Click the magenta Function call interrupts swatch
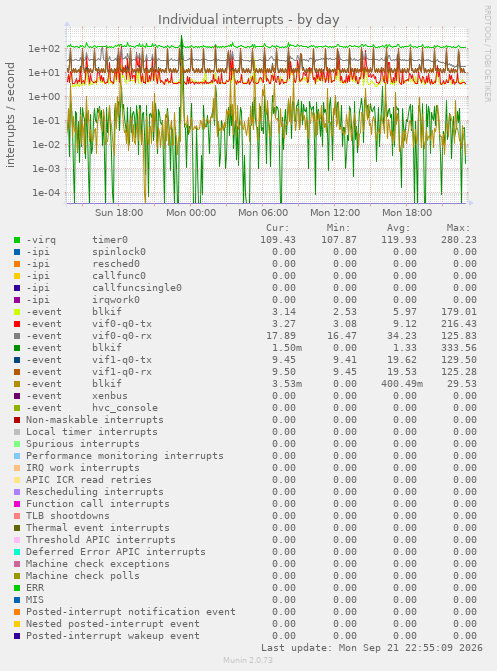Image resolution: width=497 pixels, height=671 pixels. [17, 504]
